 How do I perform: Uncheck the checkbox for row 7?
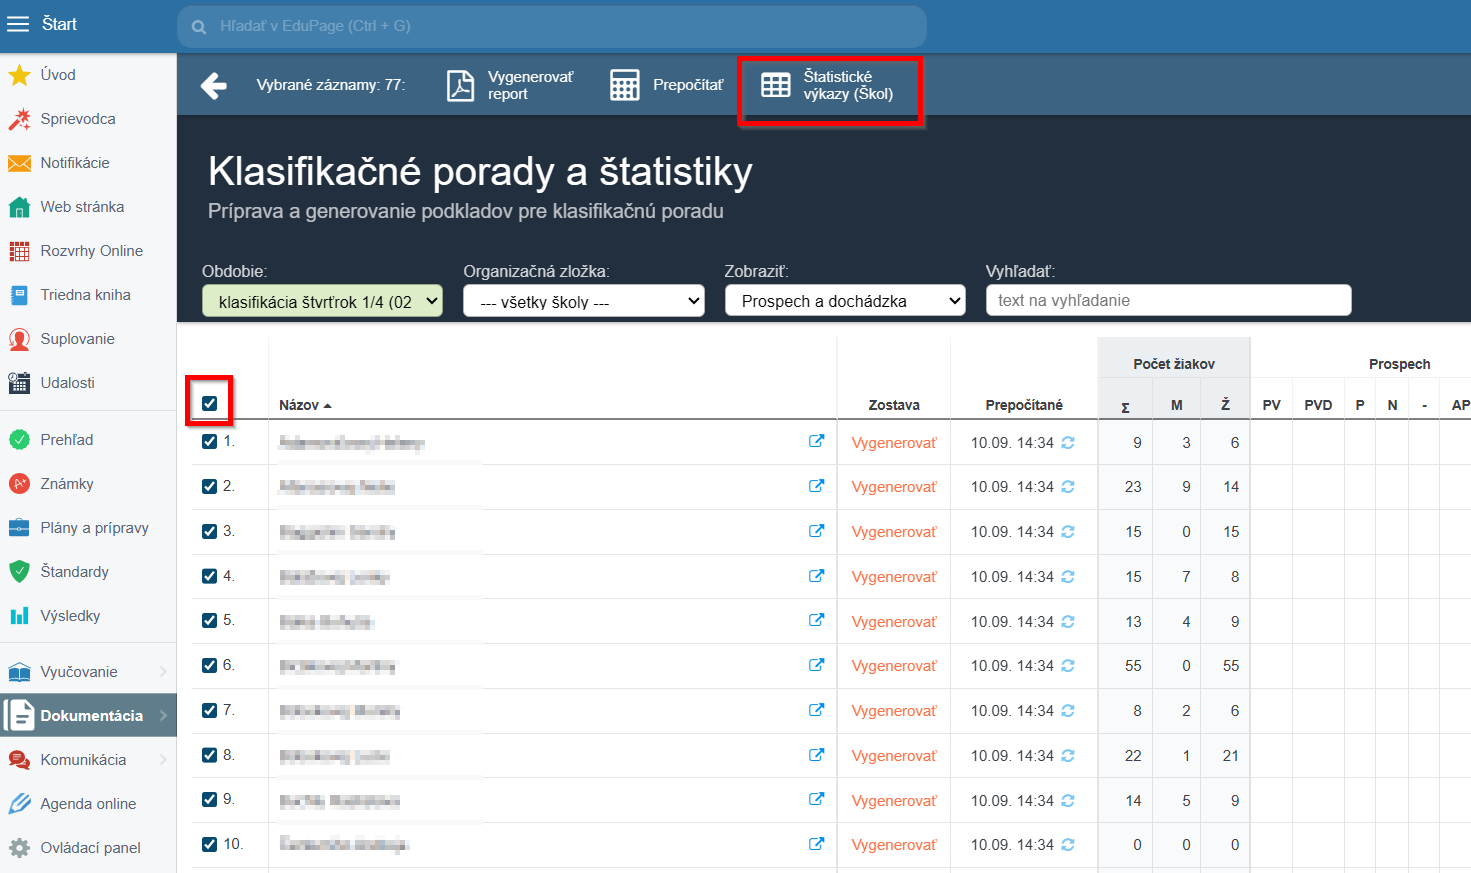(209, 710)
